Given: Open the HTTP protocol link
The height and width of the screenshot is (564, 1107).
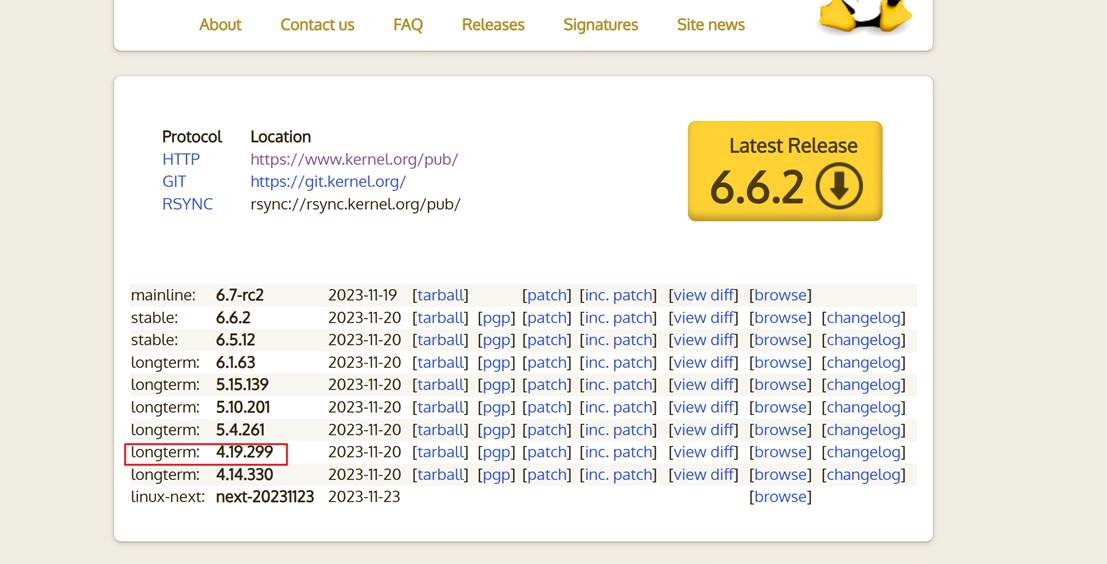Looking at the screenshot, I should click(181, 160).
